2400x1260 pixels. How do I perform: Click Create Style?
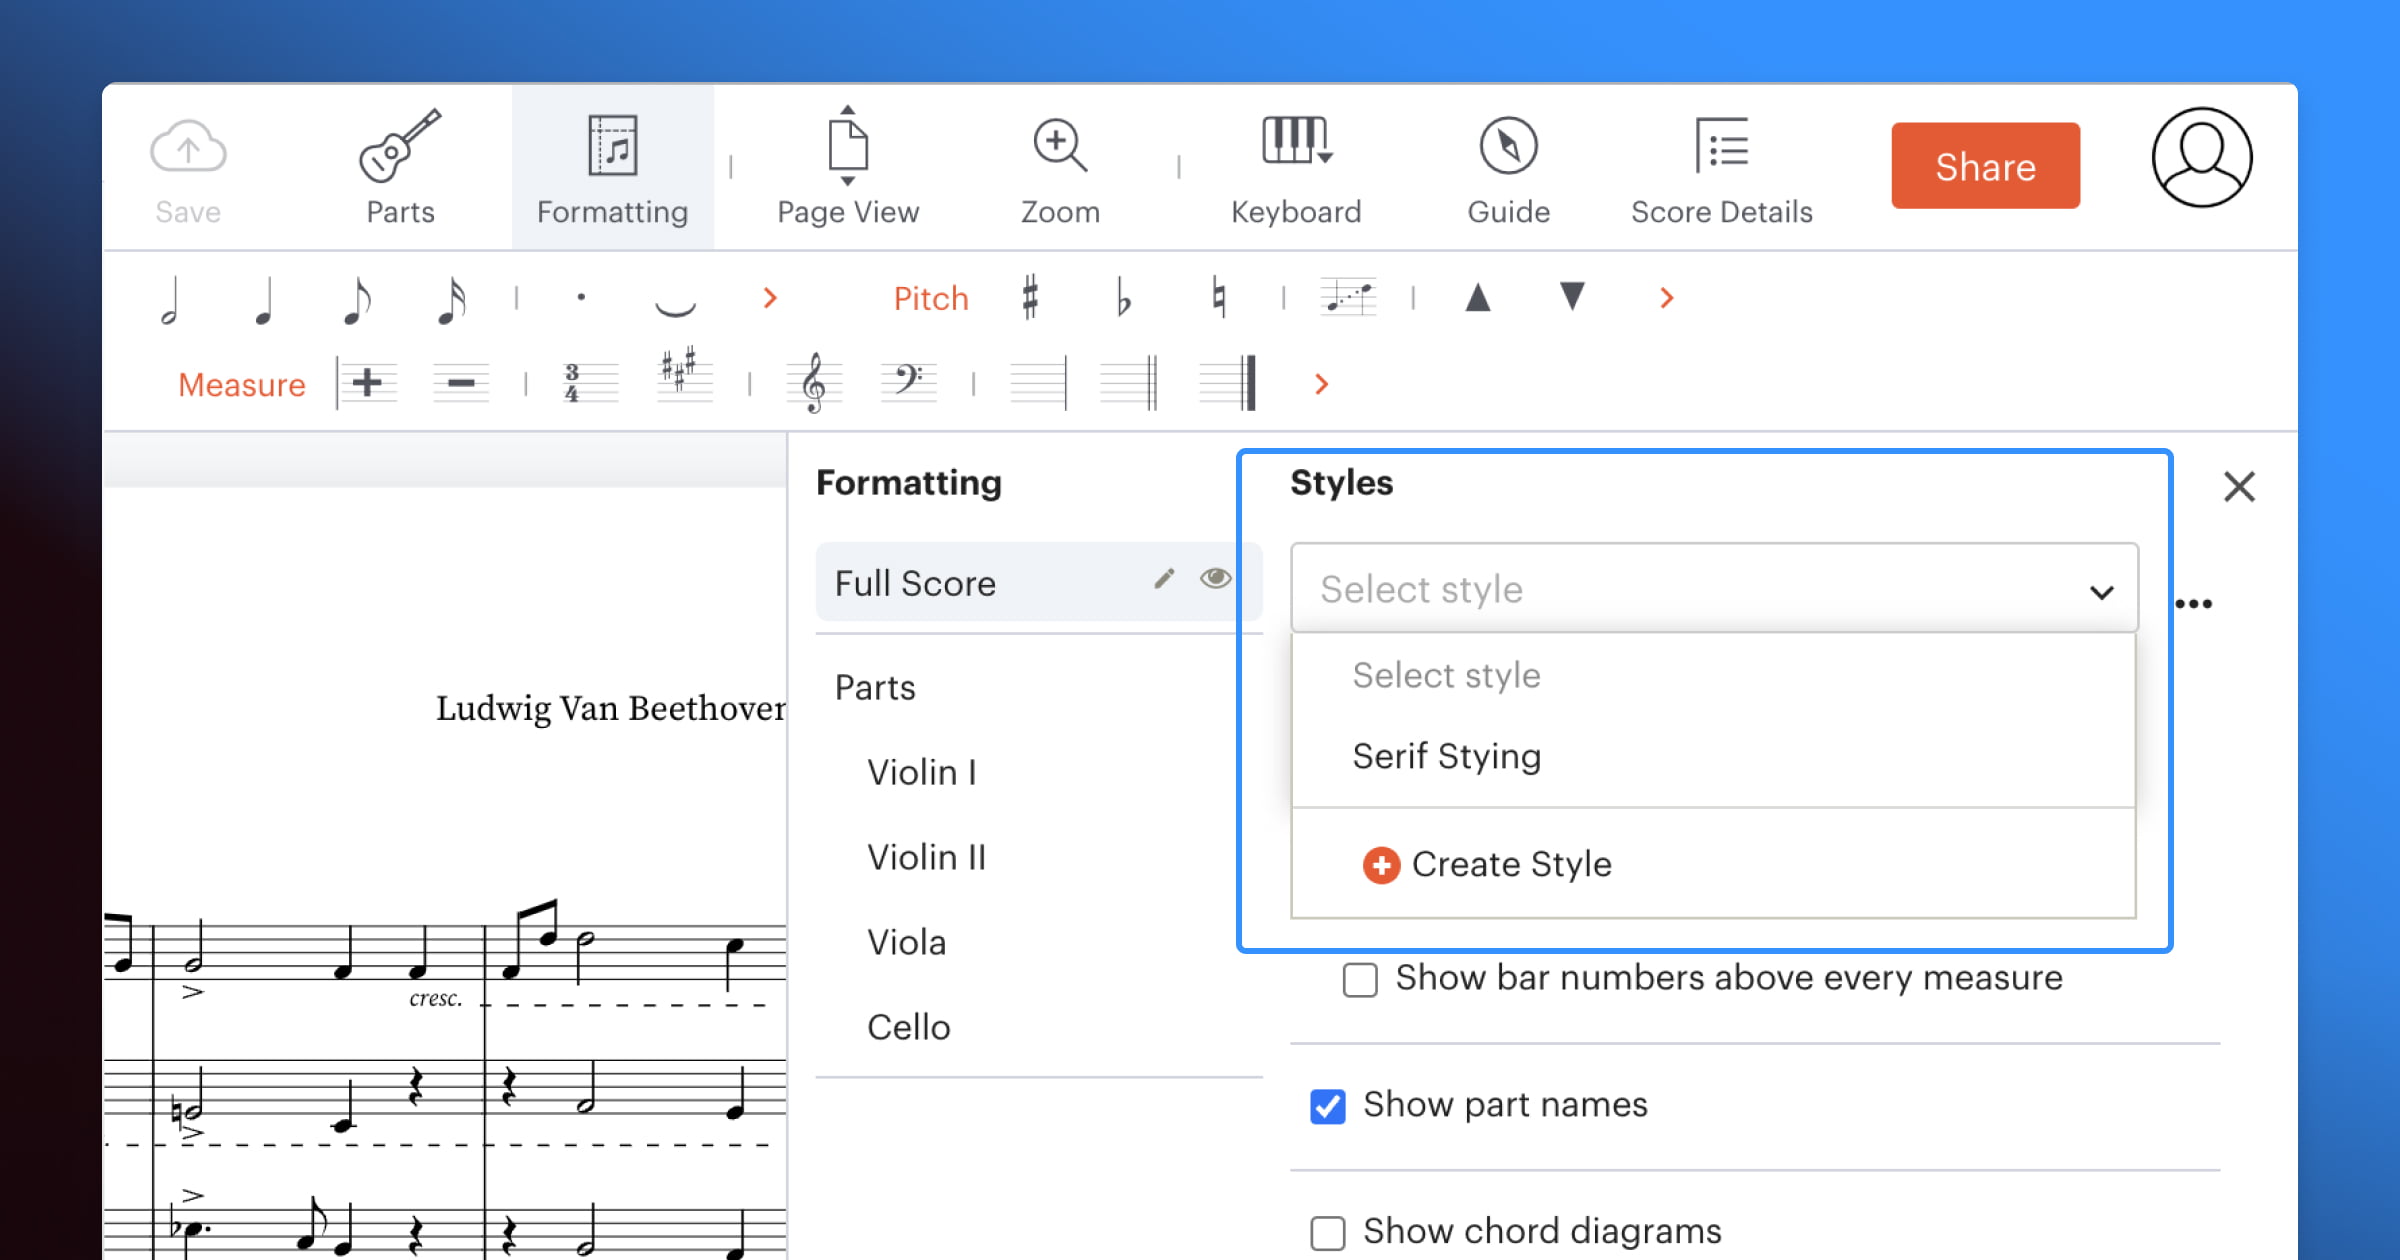pos(1487,864)
